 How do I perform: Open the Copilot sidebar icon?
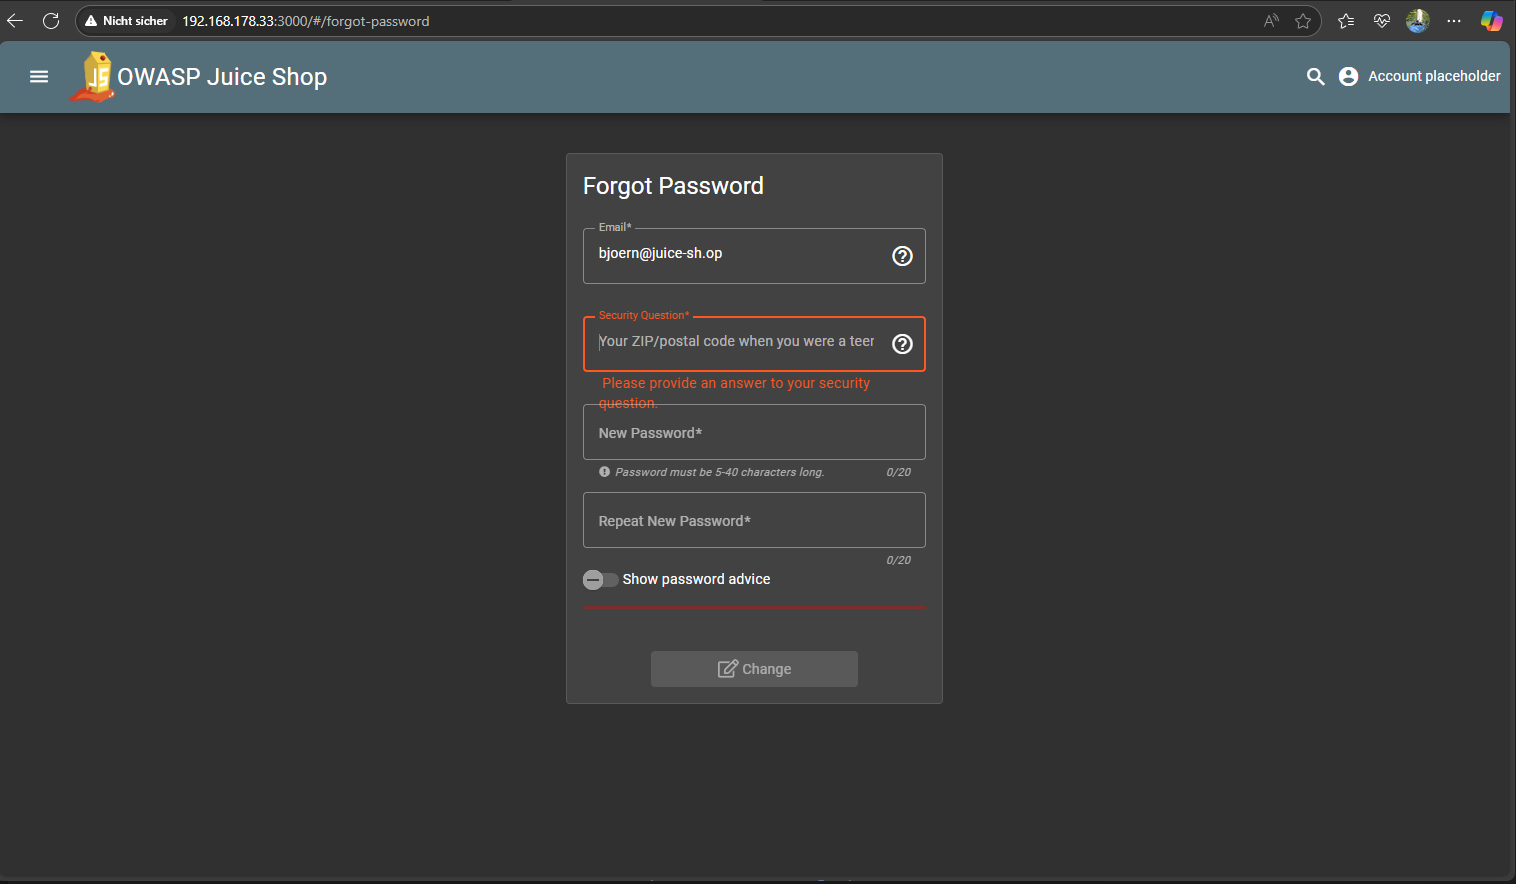(1491, 21)
